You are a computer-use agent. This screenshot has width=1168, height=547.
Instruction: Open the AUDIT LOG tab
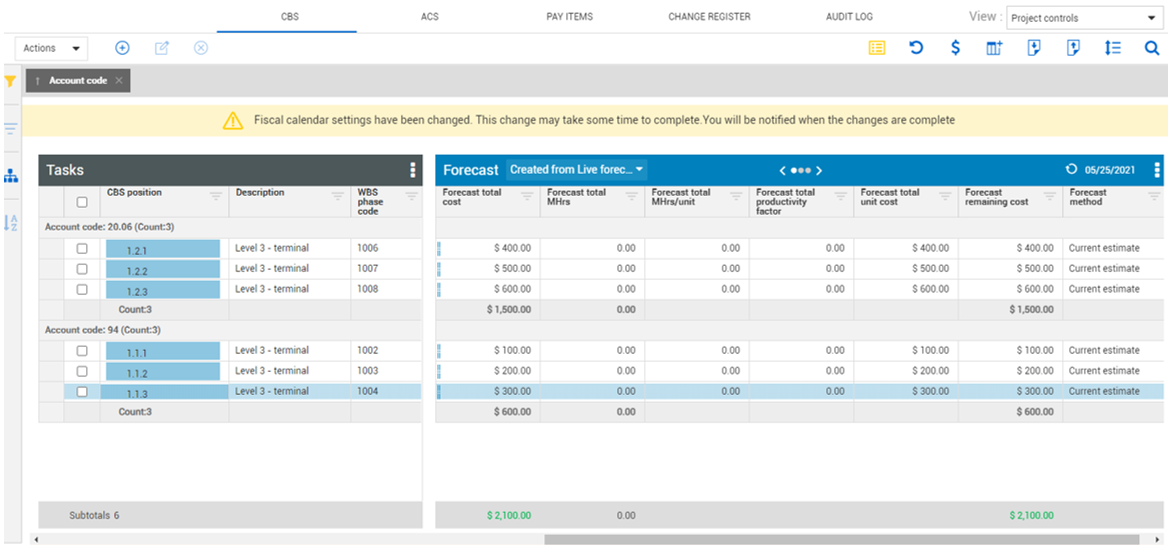pyautogui.click(x=849, y=16)
